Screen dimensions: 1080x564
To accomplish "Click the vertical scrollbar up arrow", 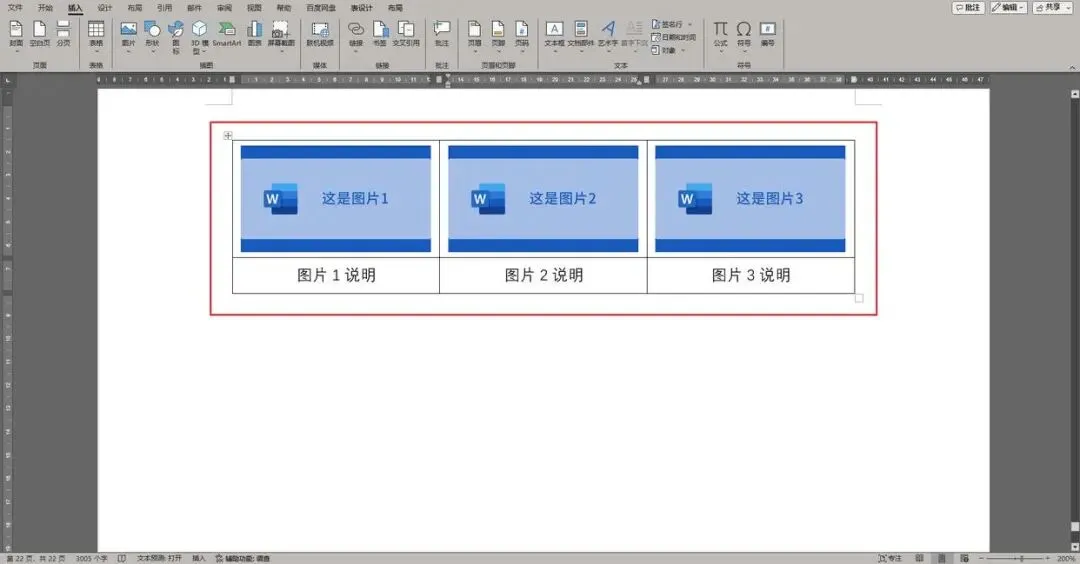I will pos(1074,94).
